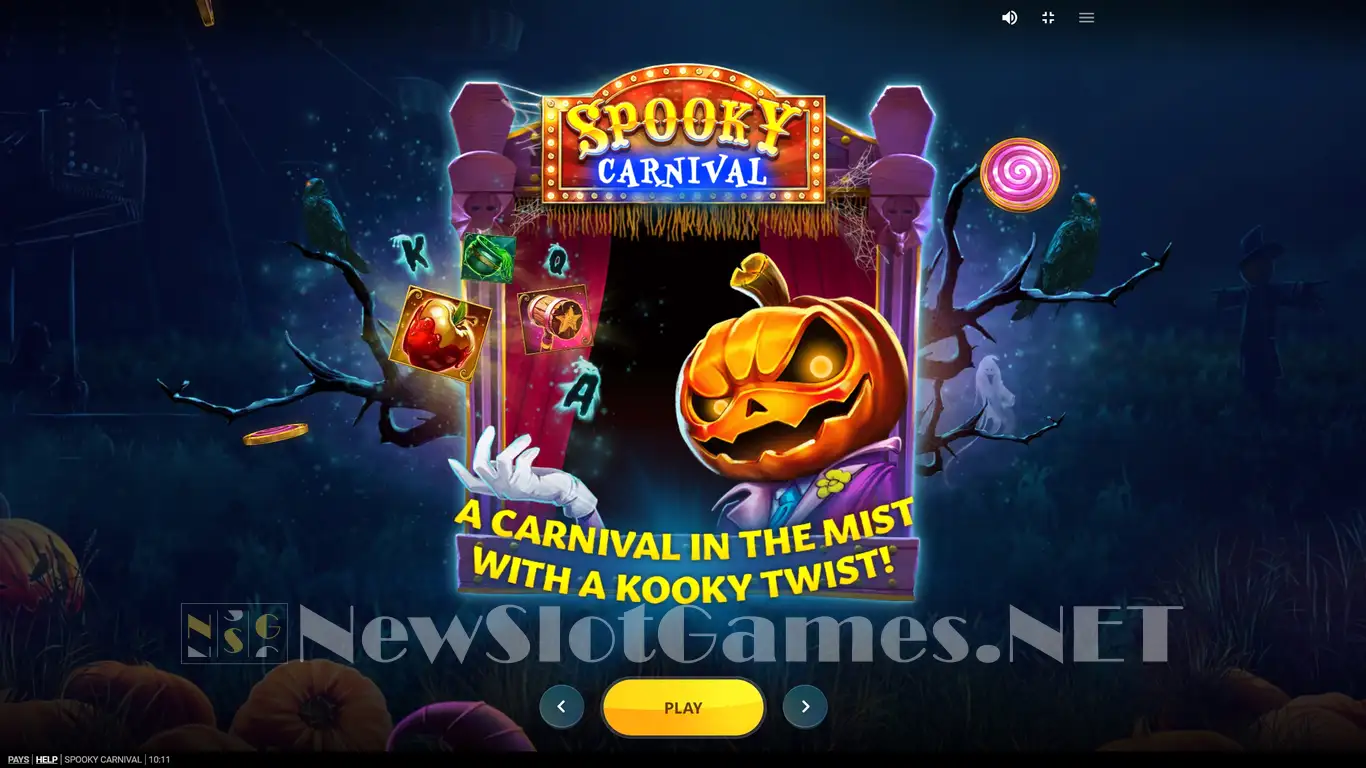This screenshot has height=768, width=1366.
Task: Click the spinning gold coin near branch
Action: [275, 434]
